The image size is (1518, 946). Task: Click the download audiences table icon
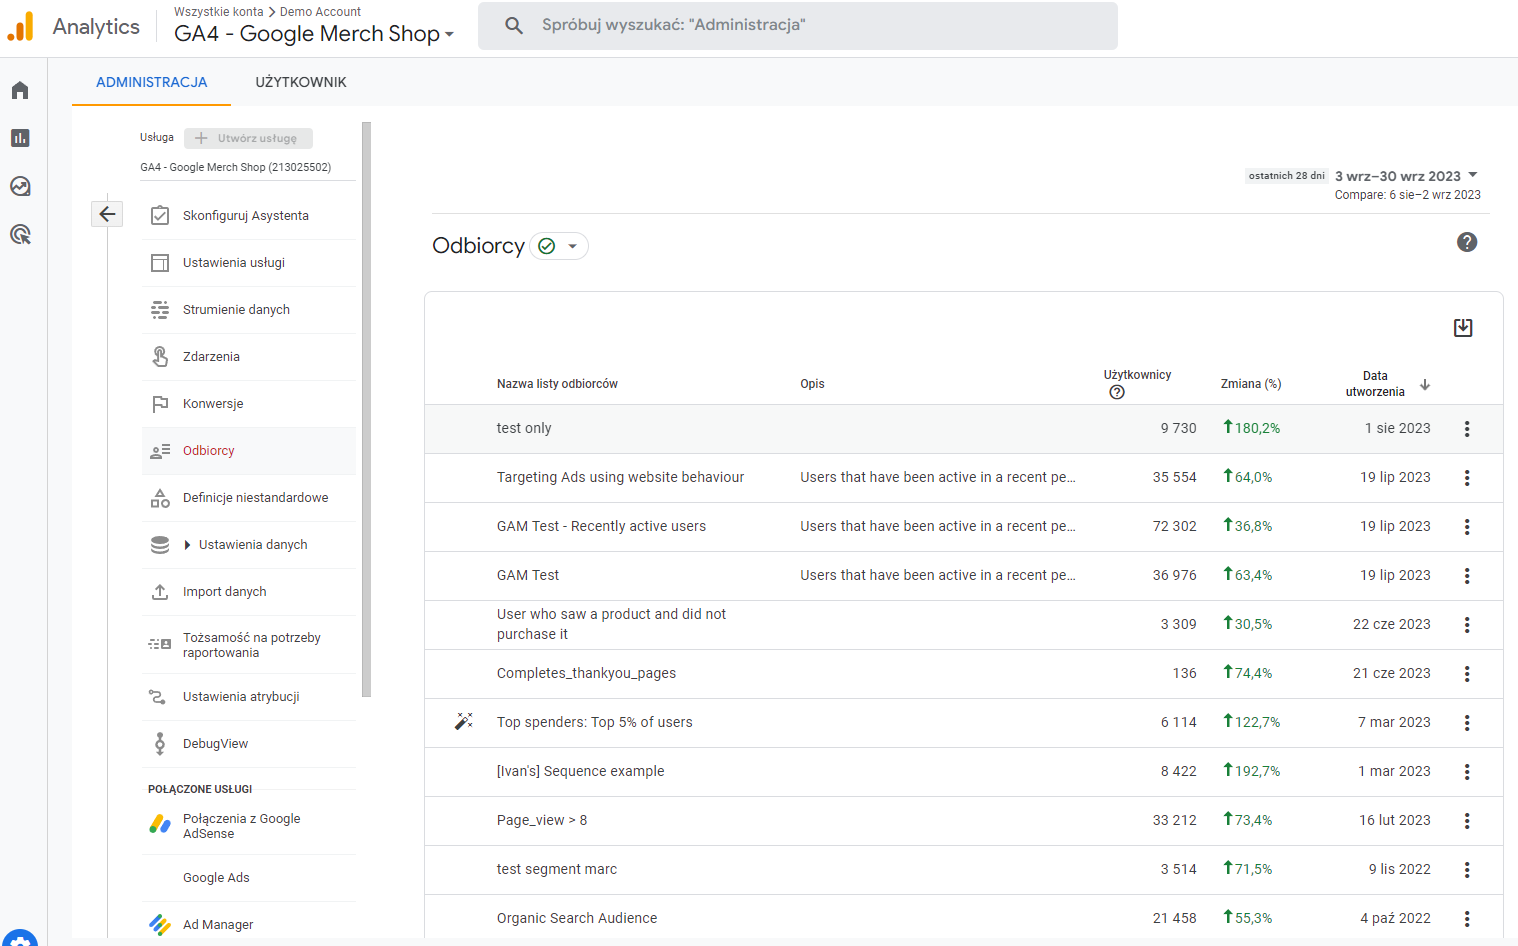(1463, 328)
